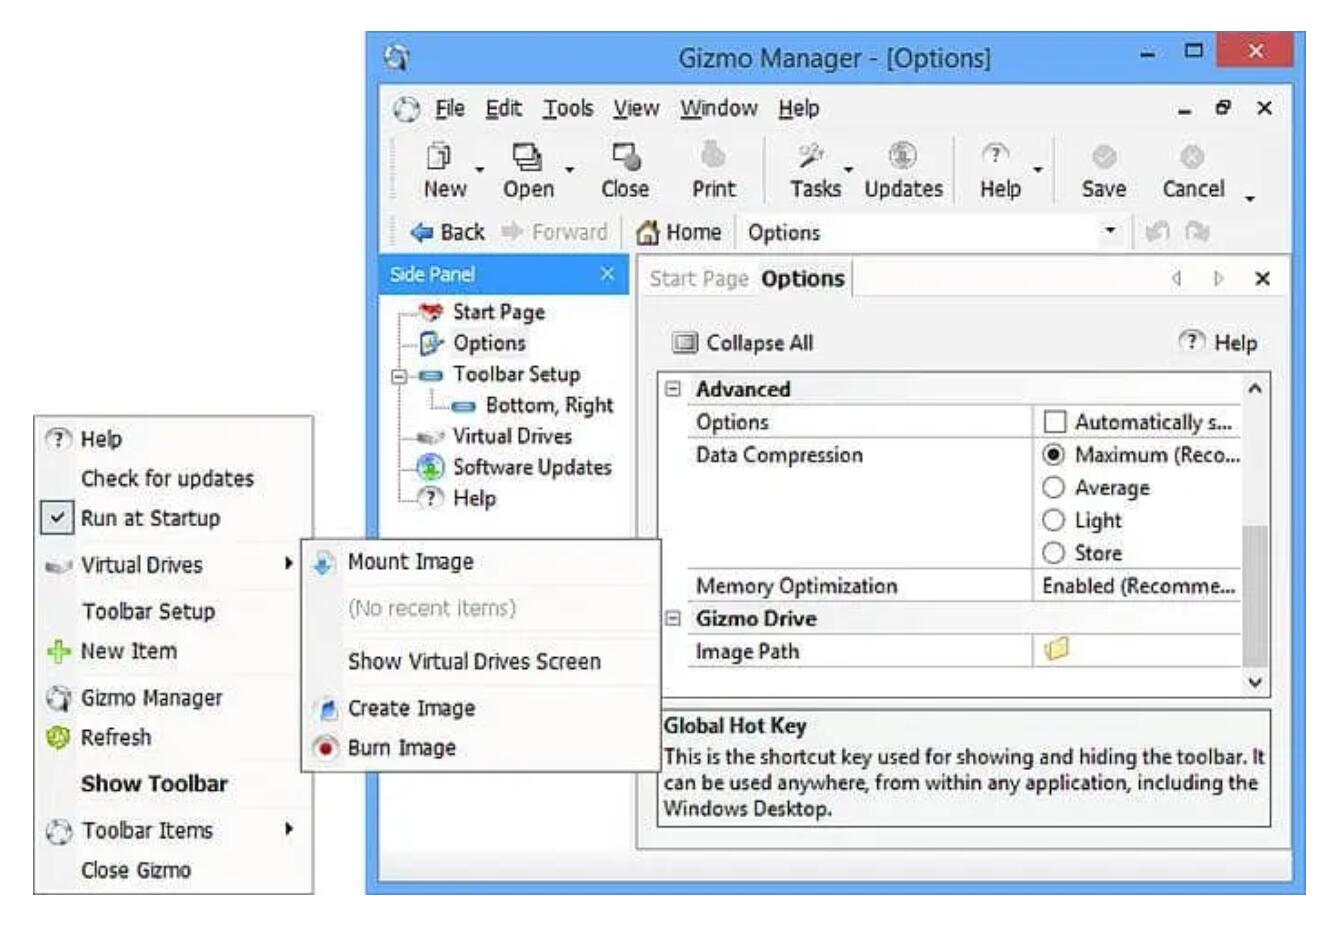Open the View menu
Screen dimensions: 1338x942
(636, 108)
